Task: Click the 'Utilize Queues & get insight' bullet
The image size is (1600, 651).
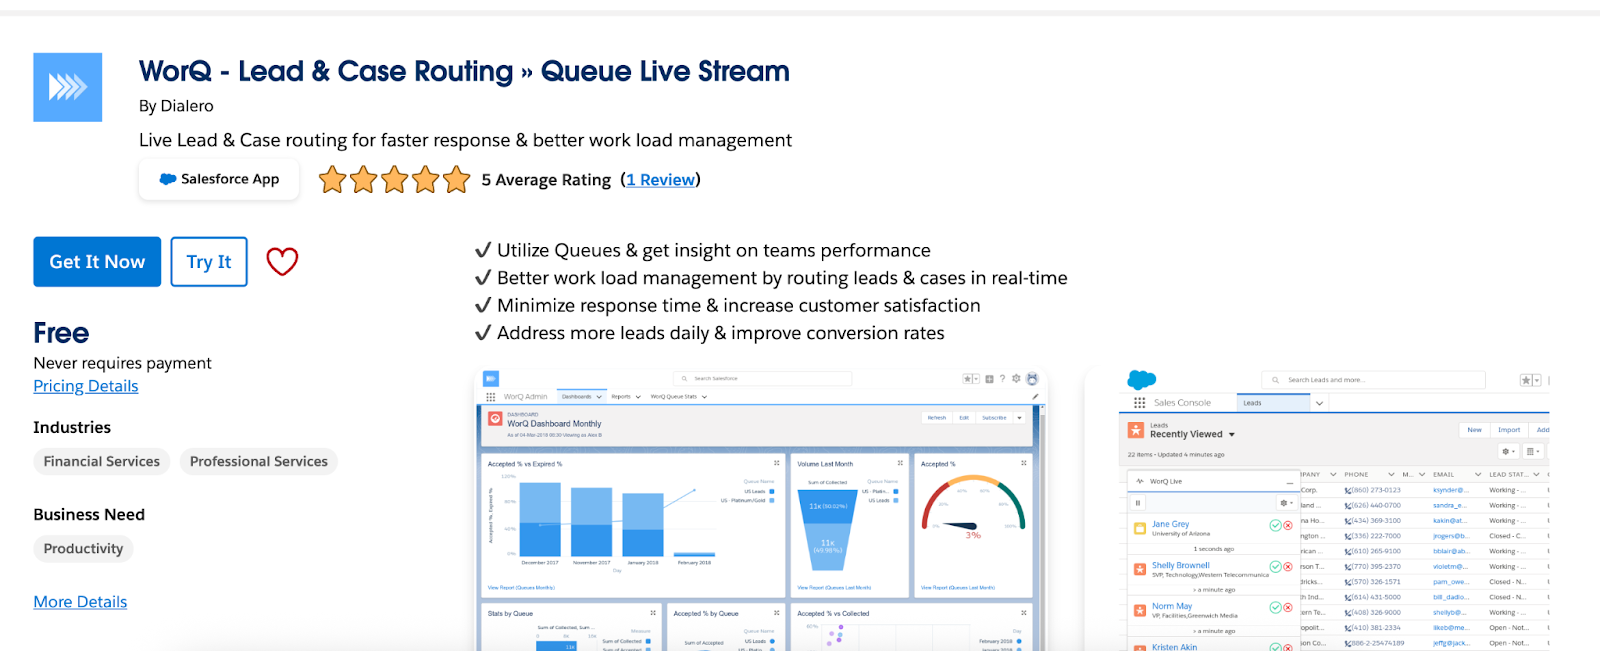Action: click(702, 250)
